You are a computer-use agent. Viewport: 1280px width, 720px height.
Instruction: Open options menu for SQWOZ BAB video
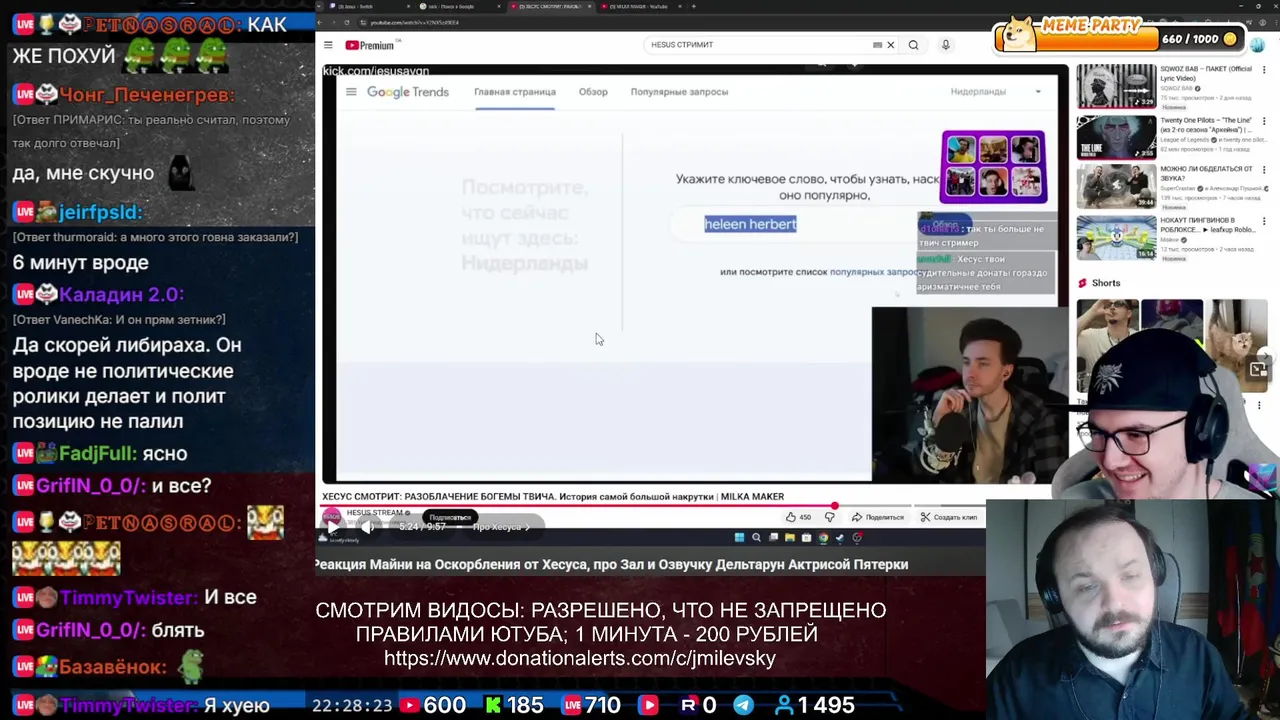[1266, 72]
